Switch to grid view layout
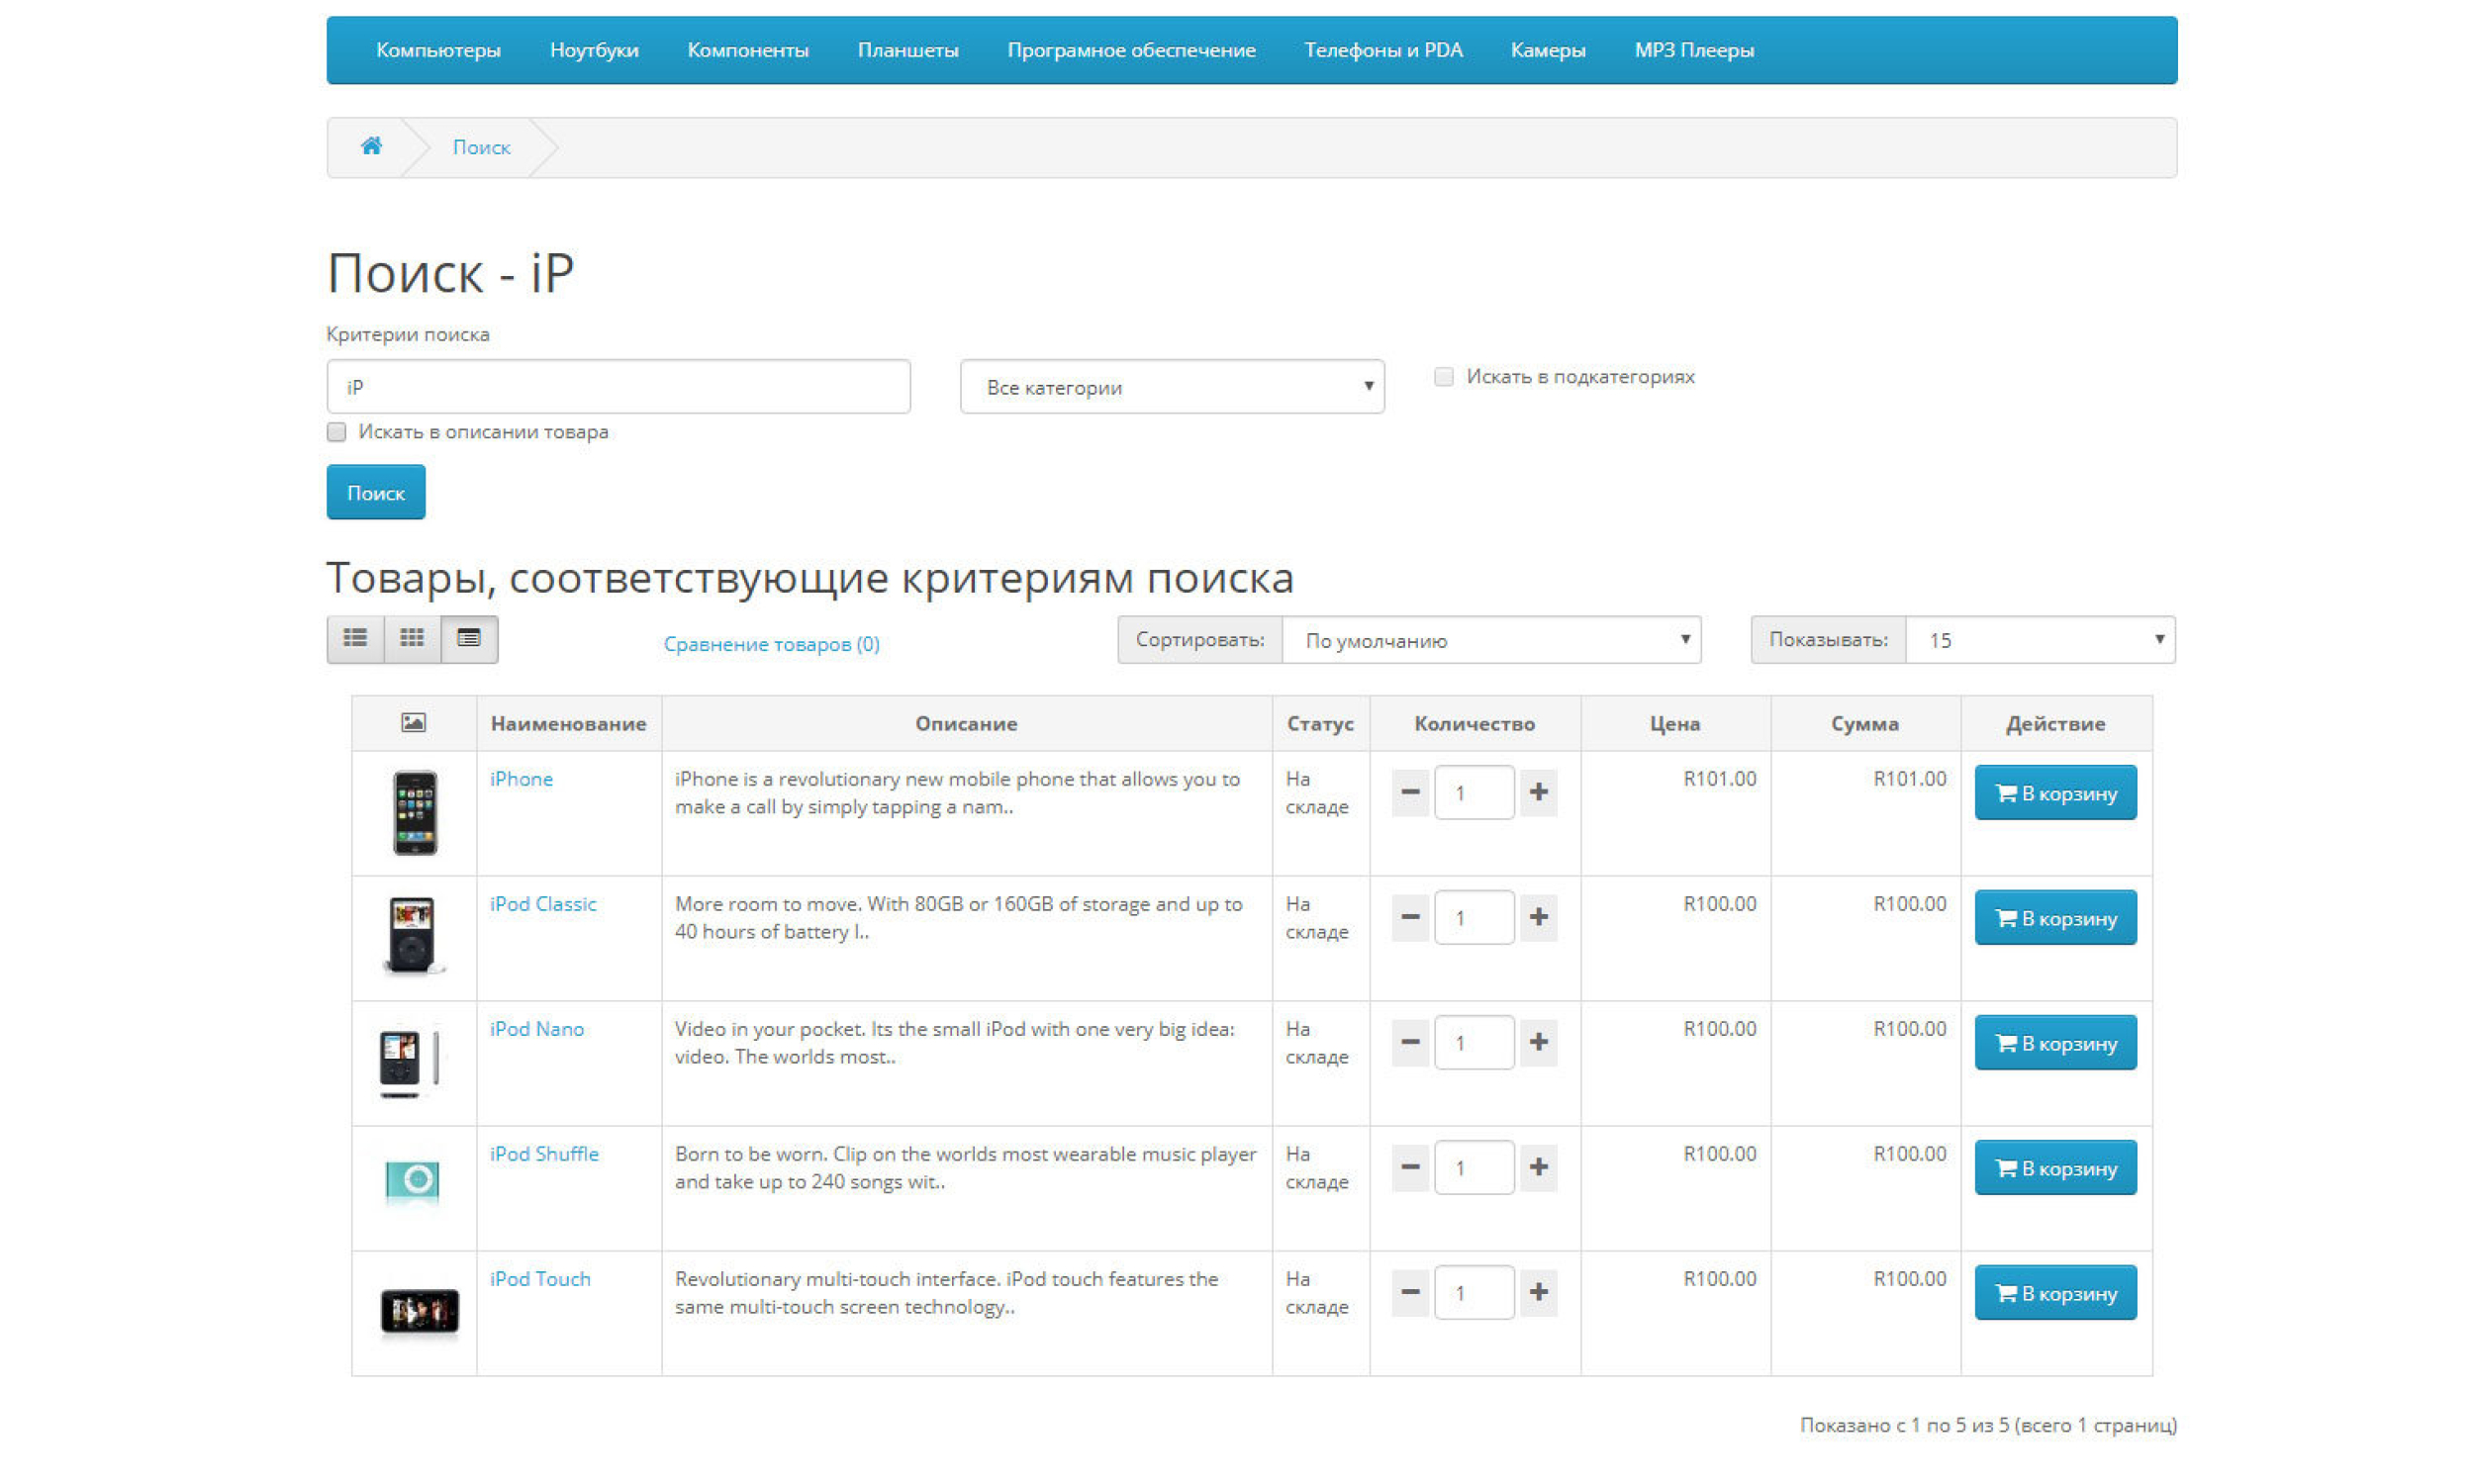 (412, 638)
